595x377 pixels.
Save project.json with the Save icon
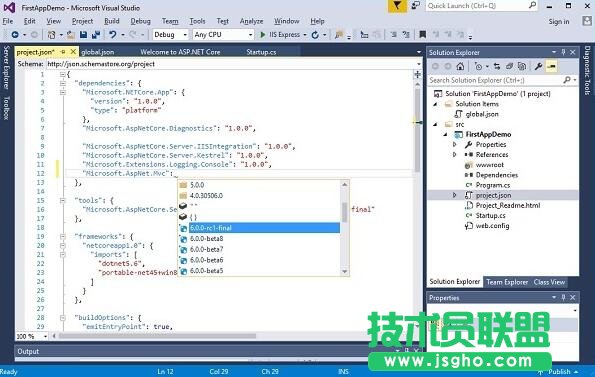tap(83, 35)
